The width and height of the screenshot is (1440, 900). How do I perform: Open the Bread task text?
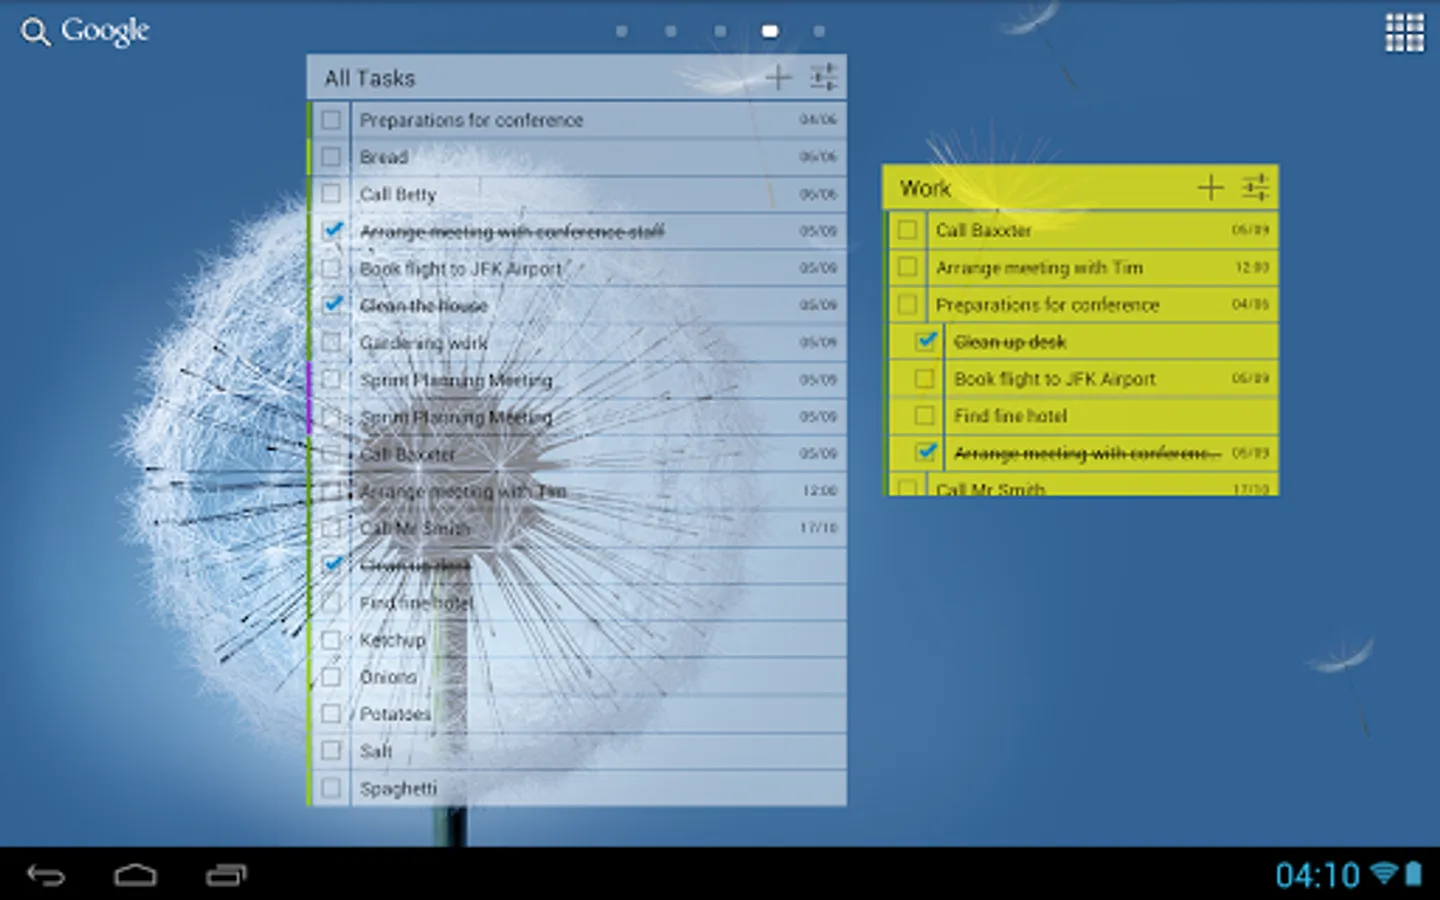point(384,157)
